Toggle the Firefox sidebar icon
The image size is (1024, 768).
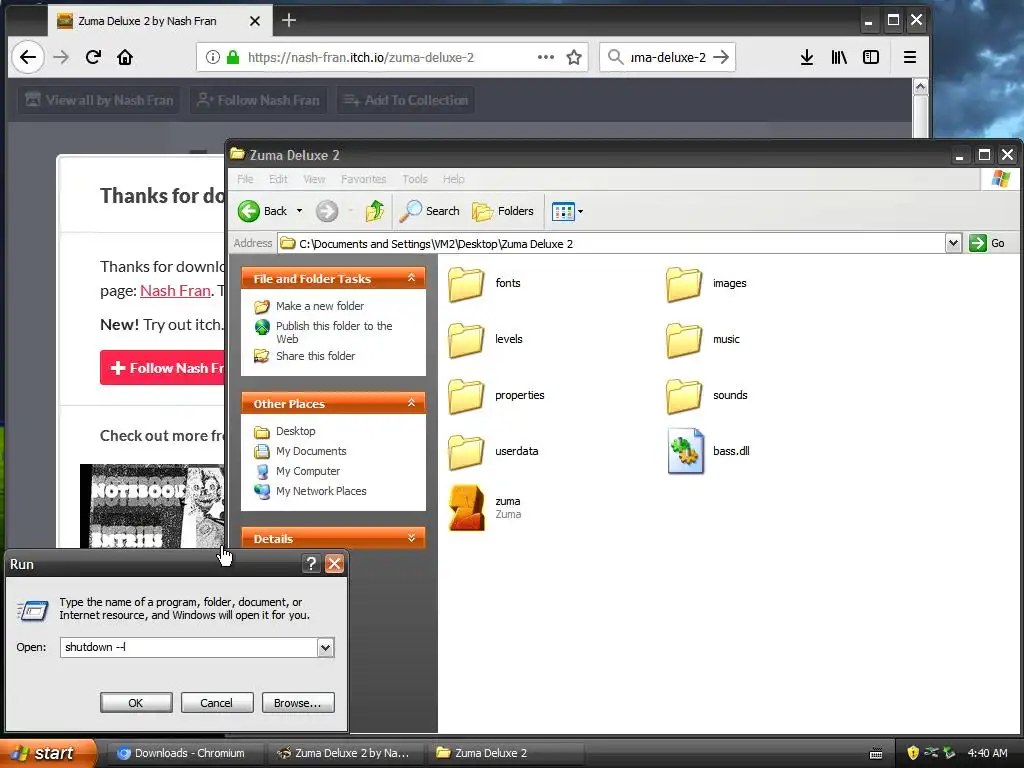pos(871,57)
